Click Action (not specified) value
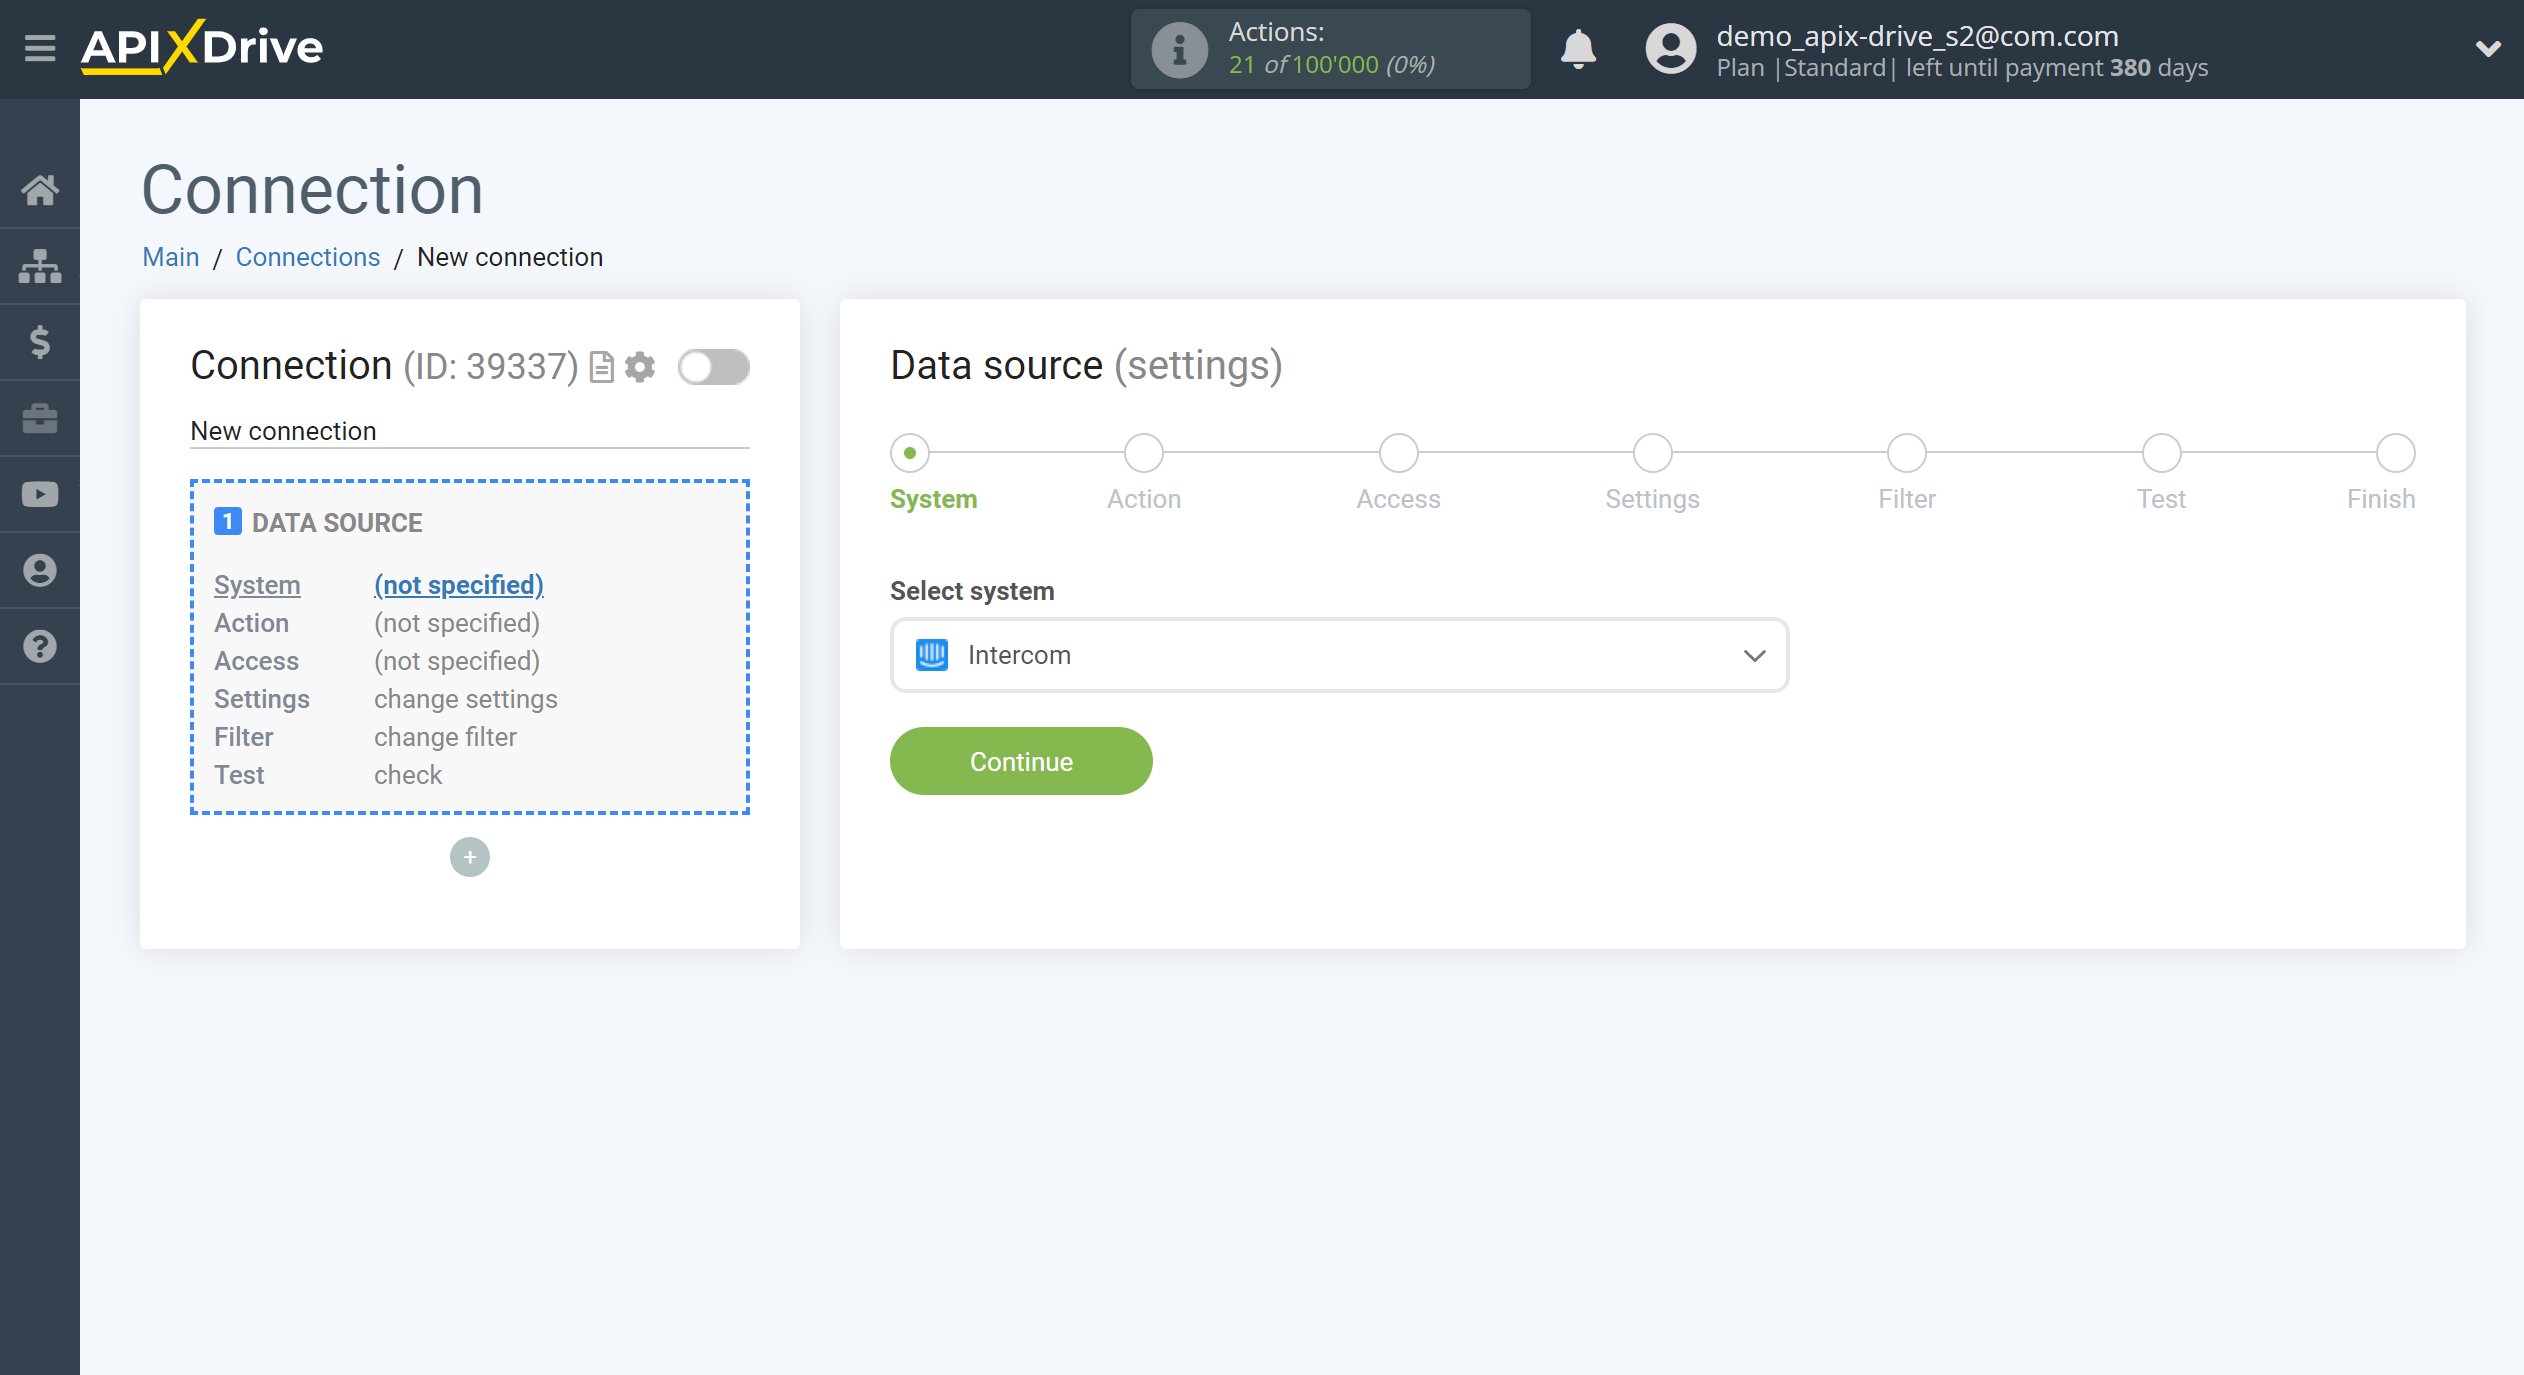 pyautogui.click(x=457, y=623)
